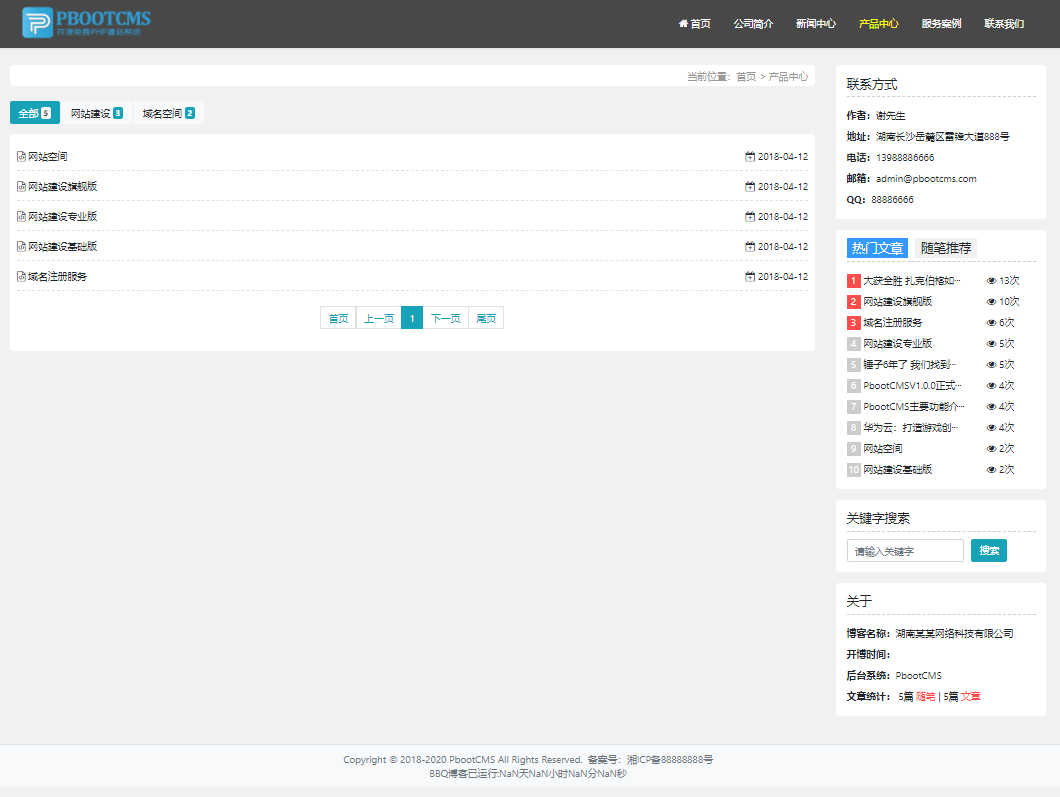Click calendar icon in the 网站空间 row
Viewport: 1060px width, 797px height.
click(750, 156)
